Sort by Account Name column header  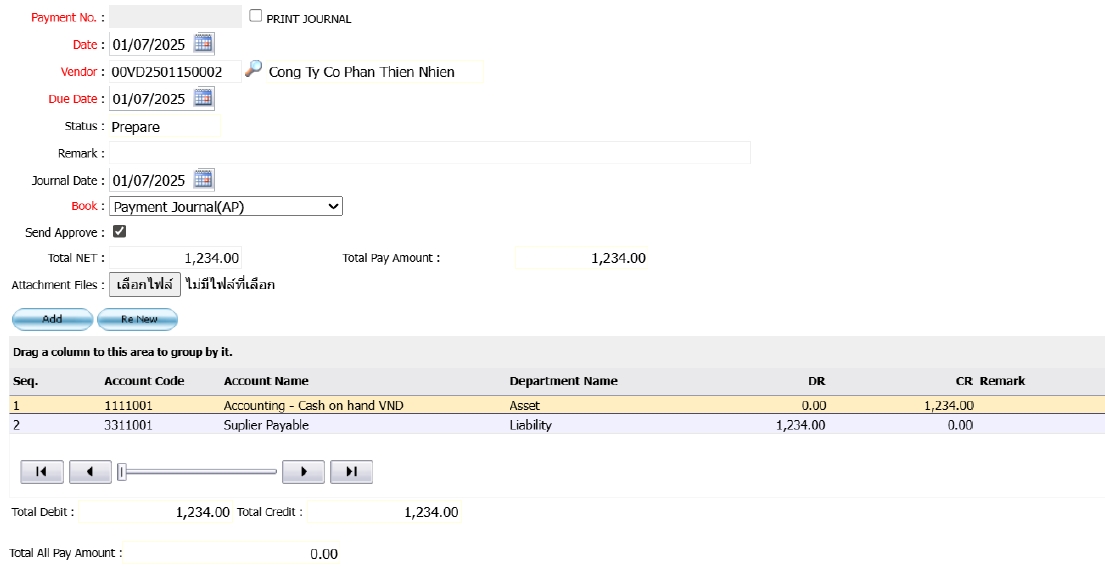click(x=266, y=381)
